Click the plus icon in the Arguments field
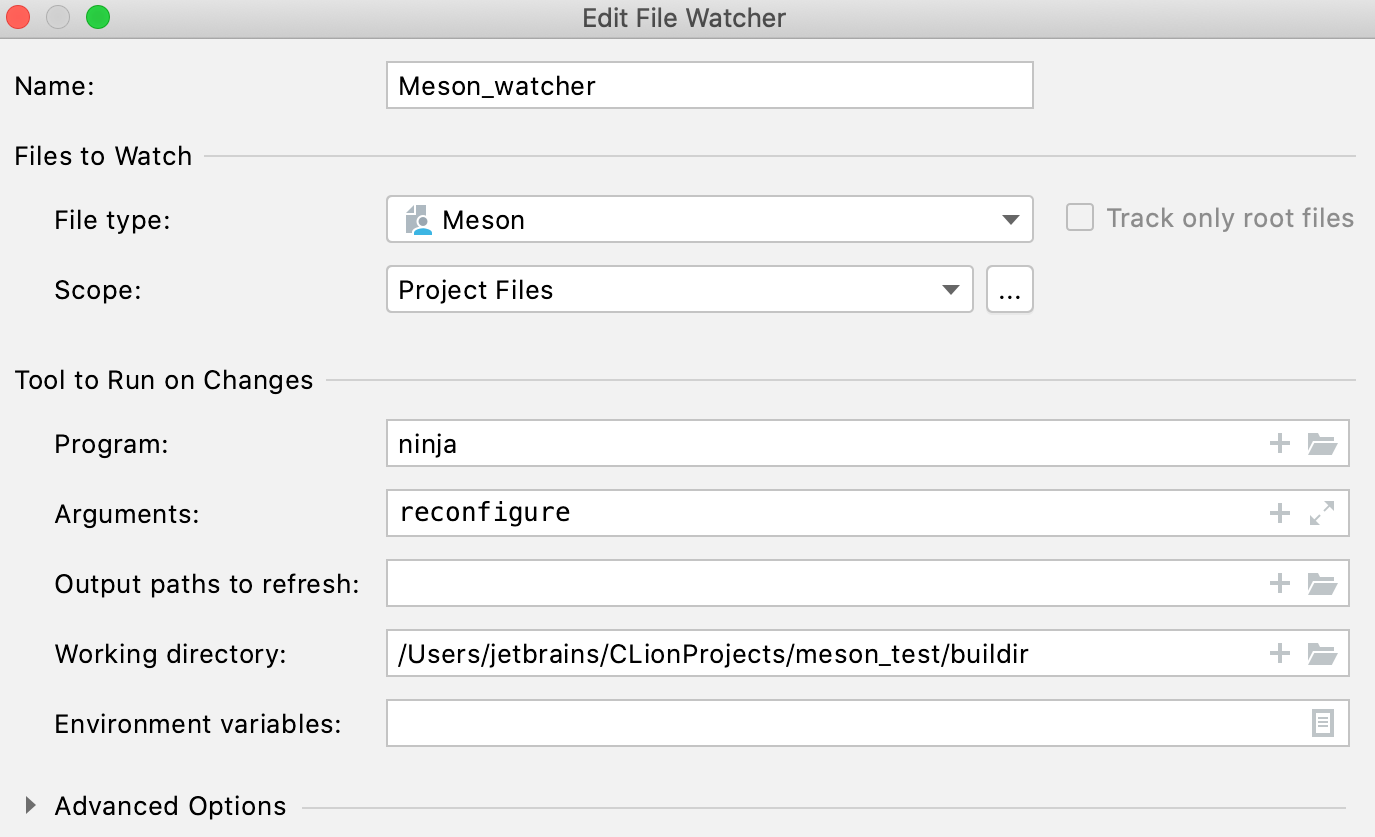The height and width of the screenshot is (837, 1375). pyautogui.click(x=1279, y=513)
